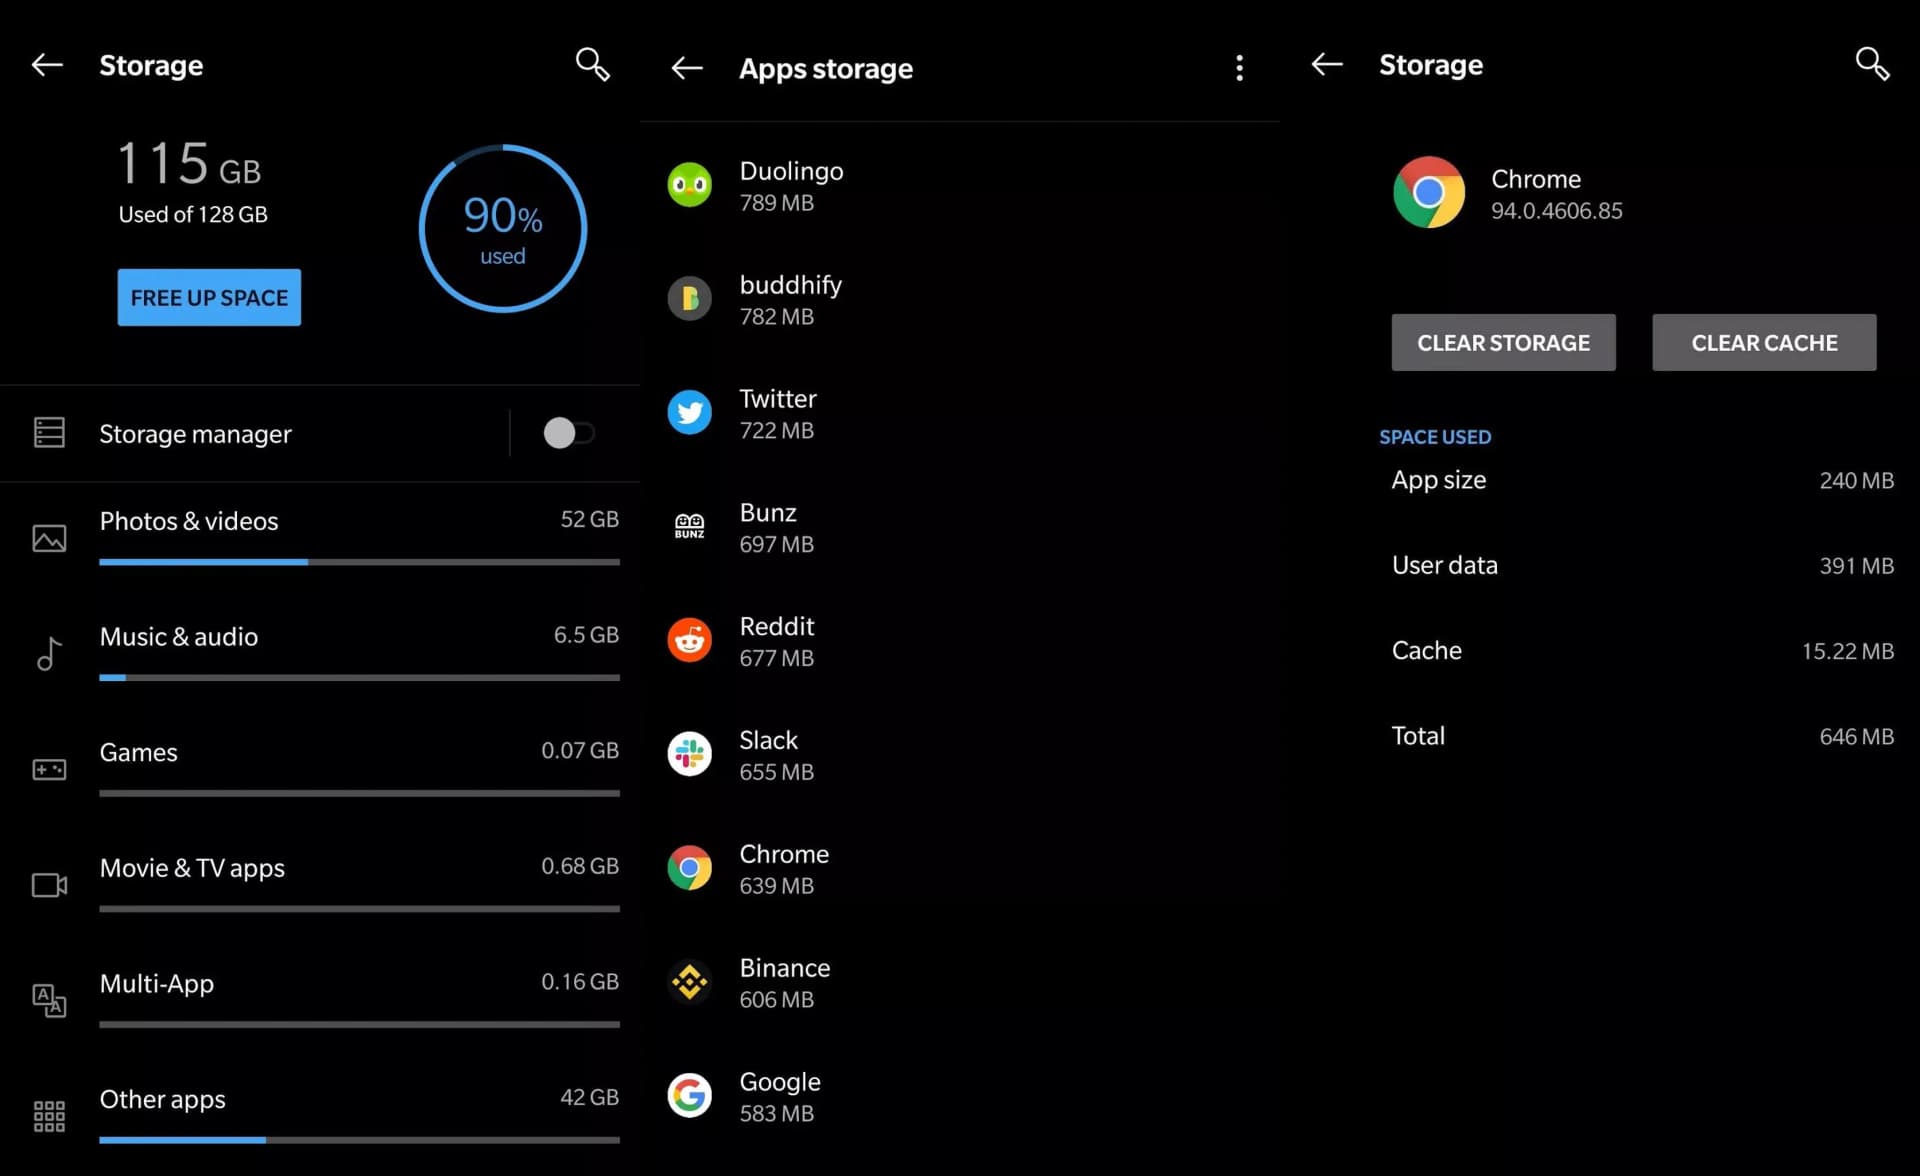Open Reddit's storage entry via its icon
Screen dimensions: 1920x1176
(689, 640)
